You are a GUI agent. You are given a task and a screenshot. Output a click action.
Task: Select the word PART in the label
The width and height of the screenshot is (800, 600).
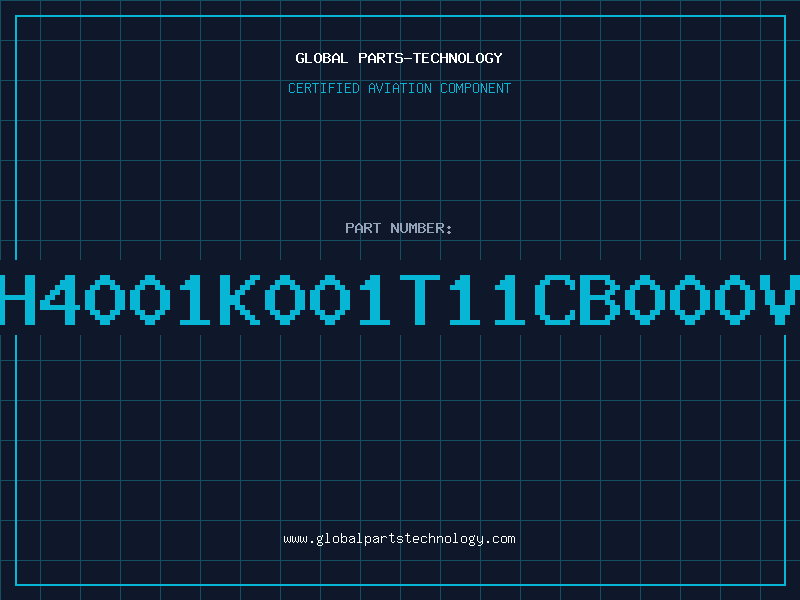tap(363, 228)
